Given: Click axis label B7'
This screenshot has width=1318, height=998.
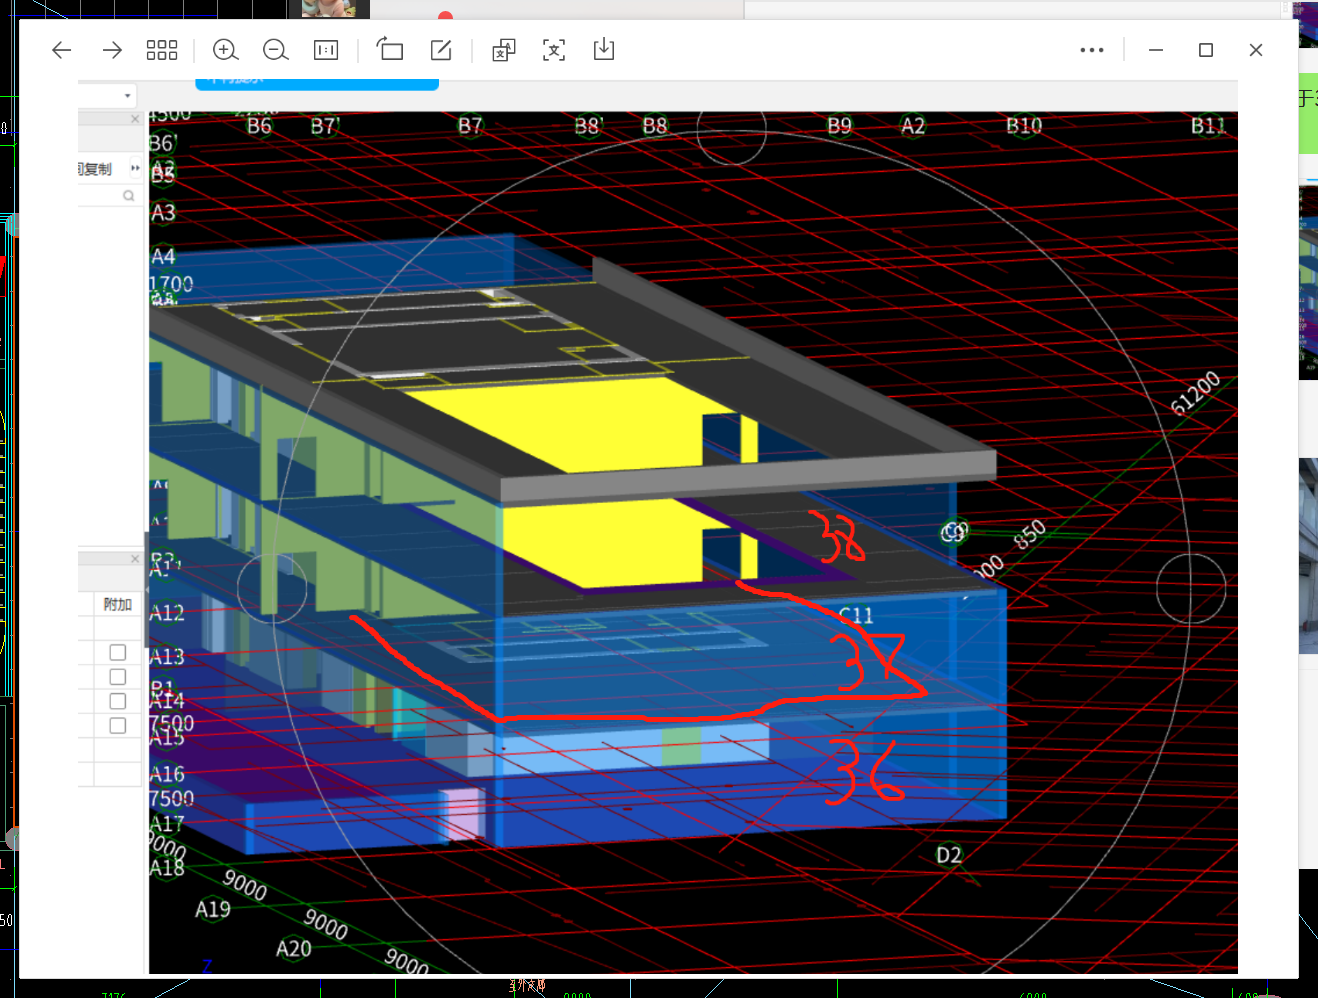Looking at the screenshot, I should click(x=325, y=126).
